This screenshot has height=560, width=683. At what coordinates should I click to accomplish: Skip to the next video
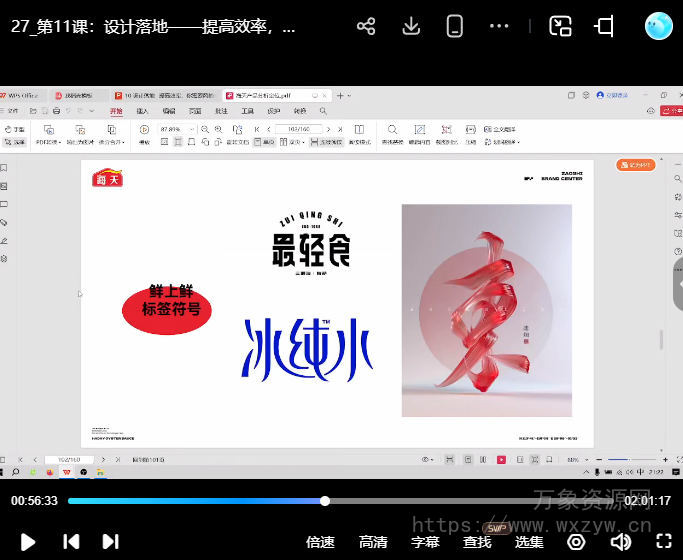click(111, 542)
